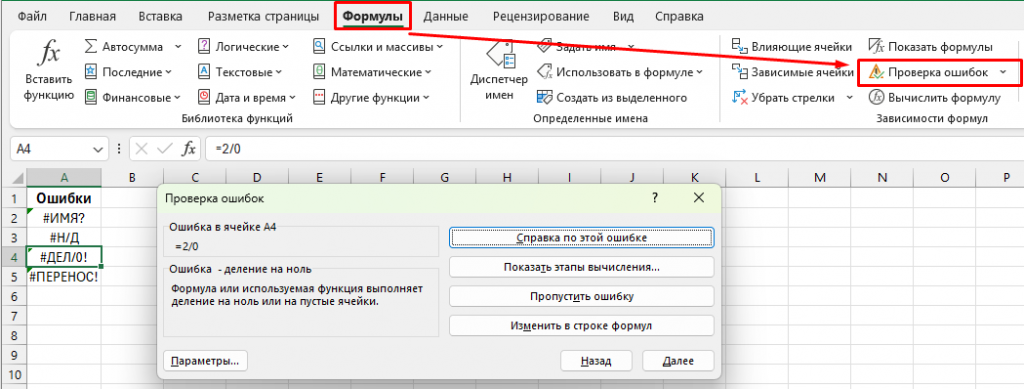Switch to the Справка tab

click(x=679, y=16)
